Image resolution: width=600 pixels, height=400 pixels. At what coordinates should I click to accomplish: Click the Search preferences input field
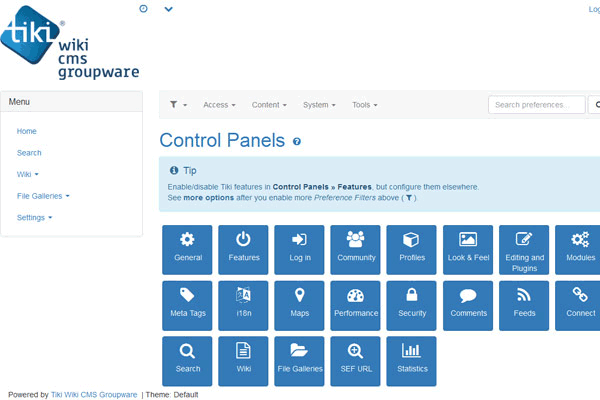click(536, 105)
